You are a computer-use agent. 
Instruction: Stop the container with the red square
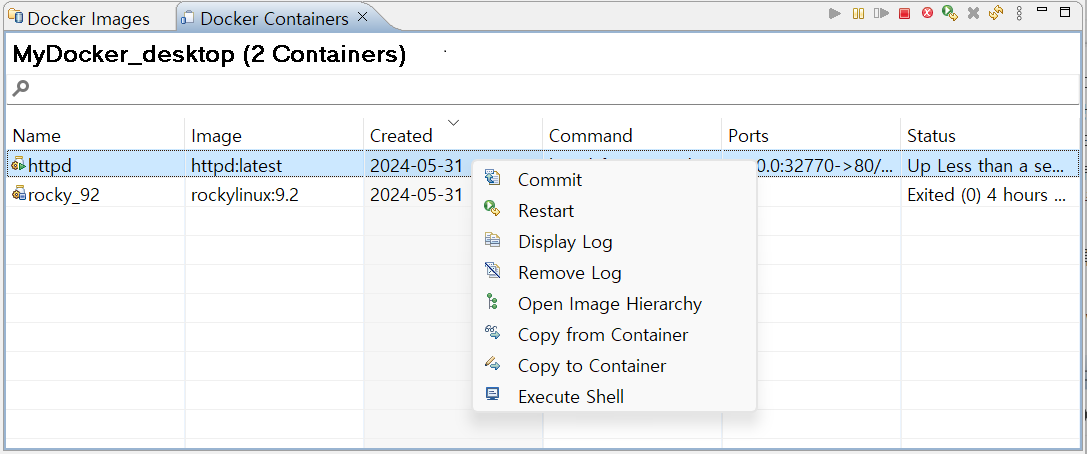click(904, 14)
